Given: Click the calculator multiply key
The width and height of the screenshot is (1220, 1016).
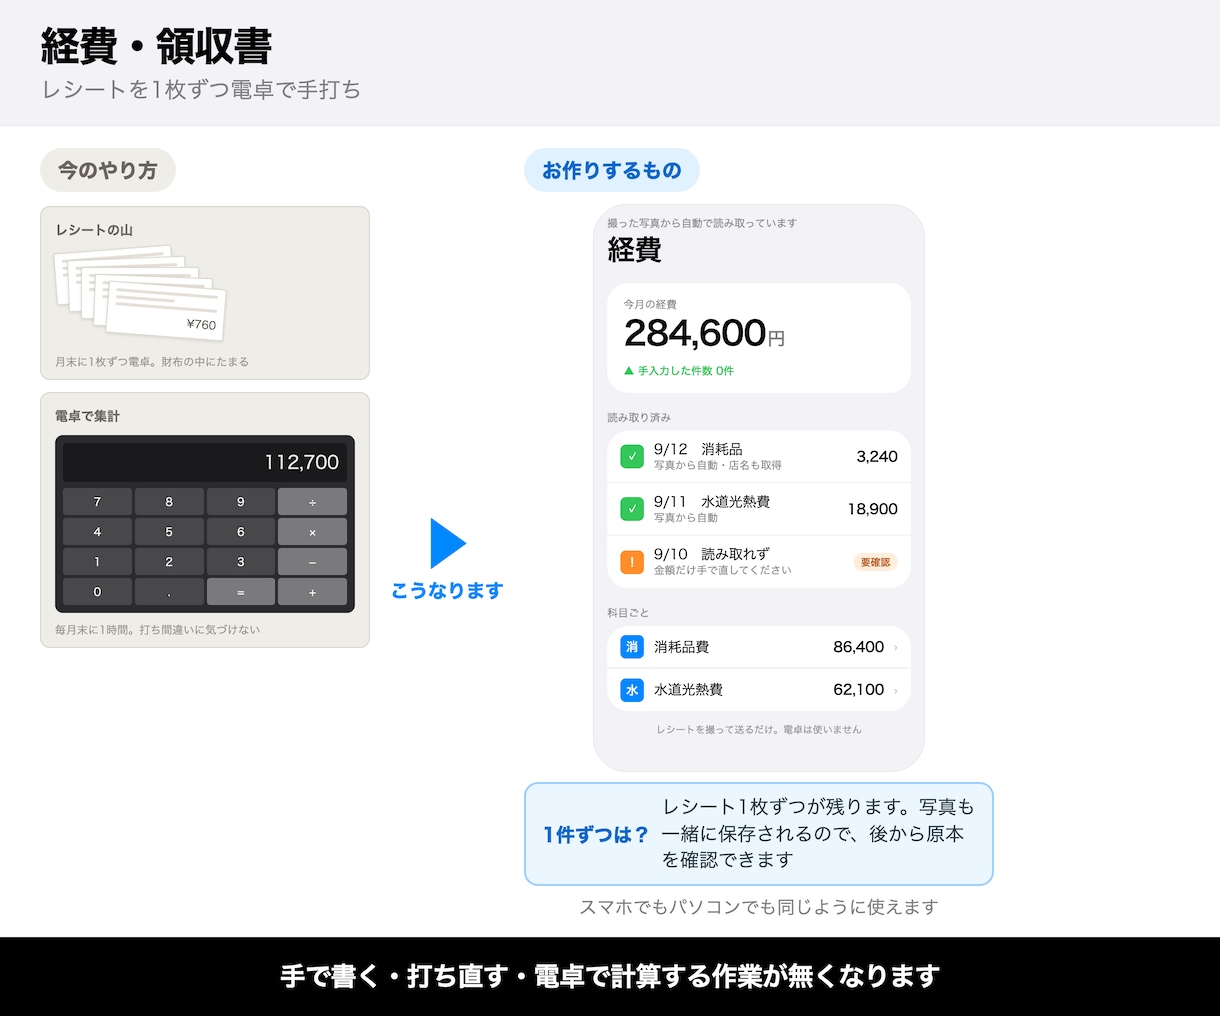Looking at the screenshot, I should (x=313, y=532).
